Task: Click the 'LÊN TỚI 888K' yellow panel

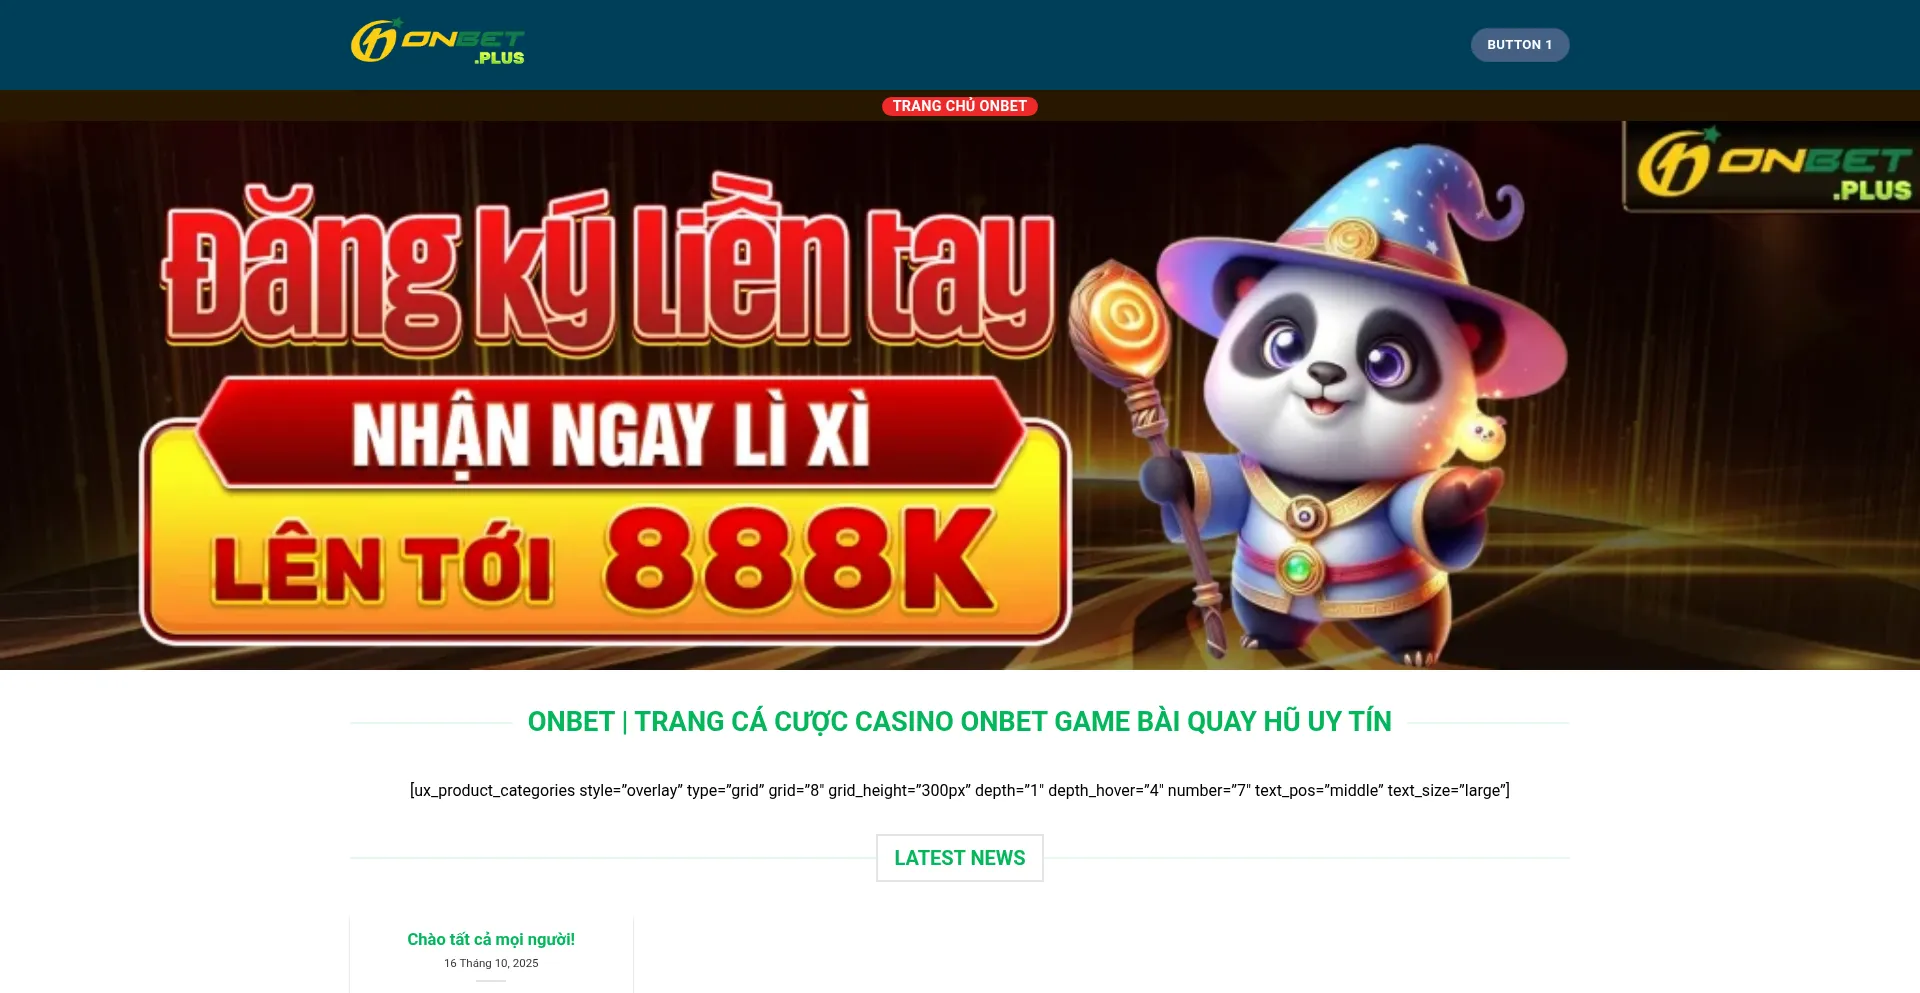Action: pyautogui.click(x=605, y=563)
